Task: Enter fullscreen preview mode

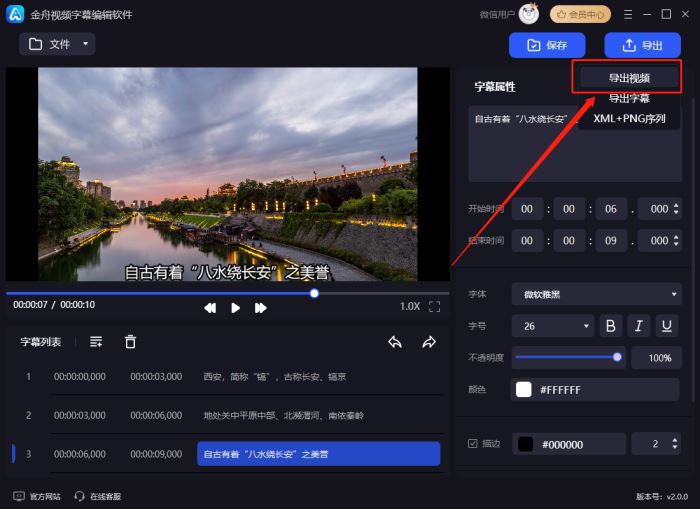Action: coord(434,306)
